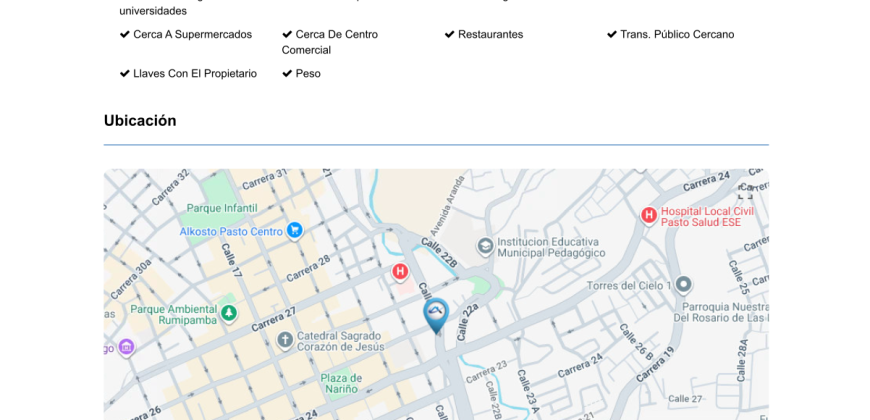This screenshot has height=420, width=870.
Task: Click the Carrera 23 street label
Action: click(x=487, y=372)
